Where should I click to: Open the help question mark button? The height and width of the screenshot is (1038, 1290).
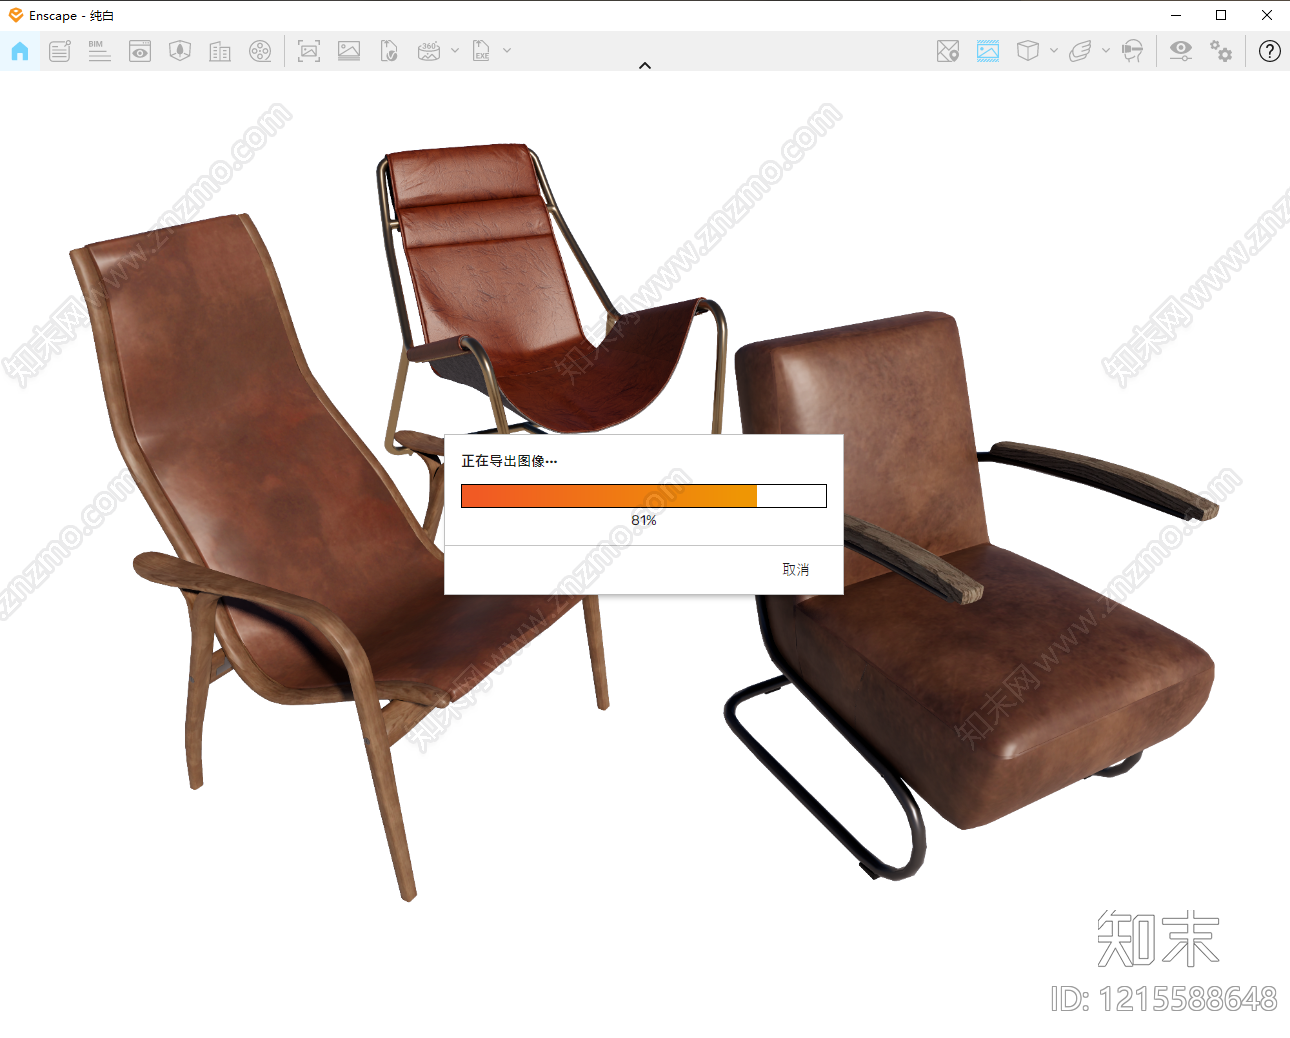(x=1270, y=51)
